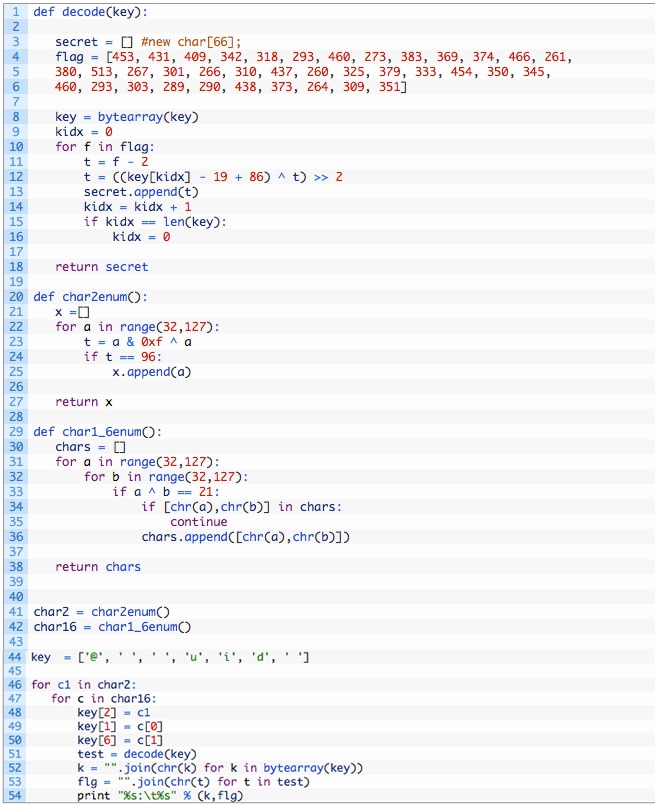This screenshot has width=655, height=805.
Task: Click the 'chars.append([chr(a),chr(b)])' call
Action: pyautogui.click(x=245, y=537)
